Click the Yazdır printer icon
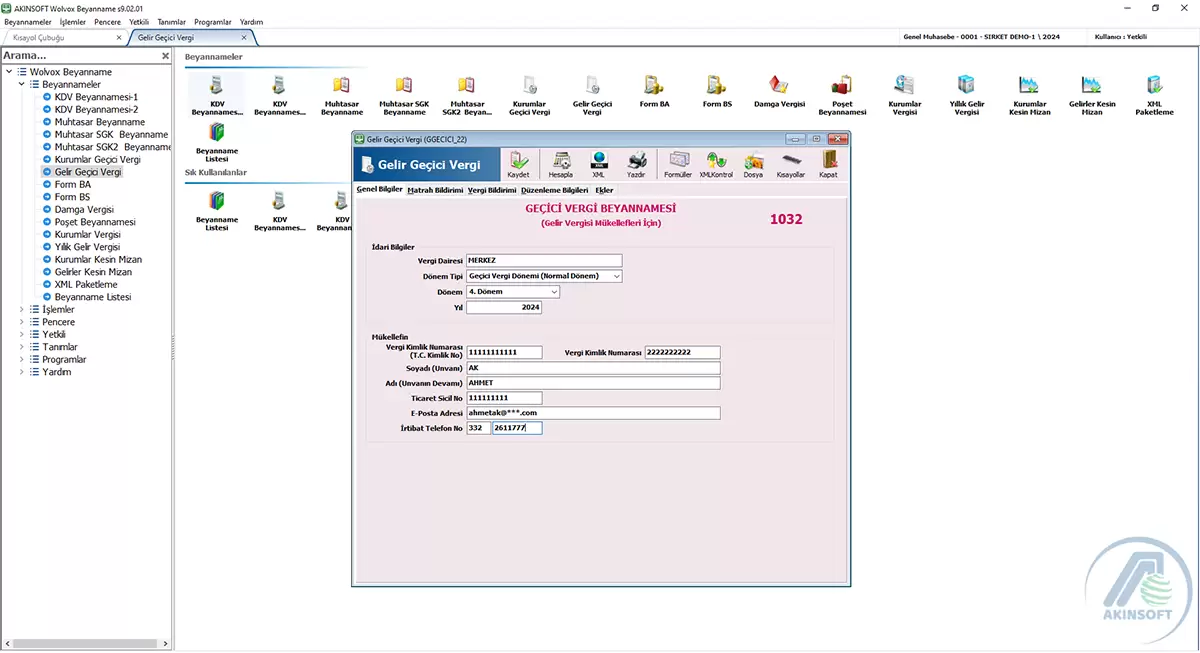The image size is (1200, 653). click(636, 163)
